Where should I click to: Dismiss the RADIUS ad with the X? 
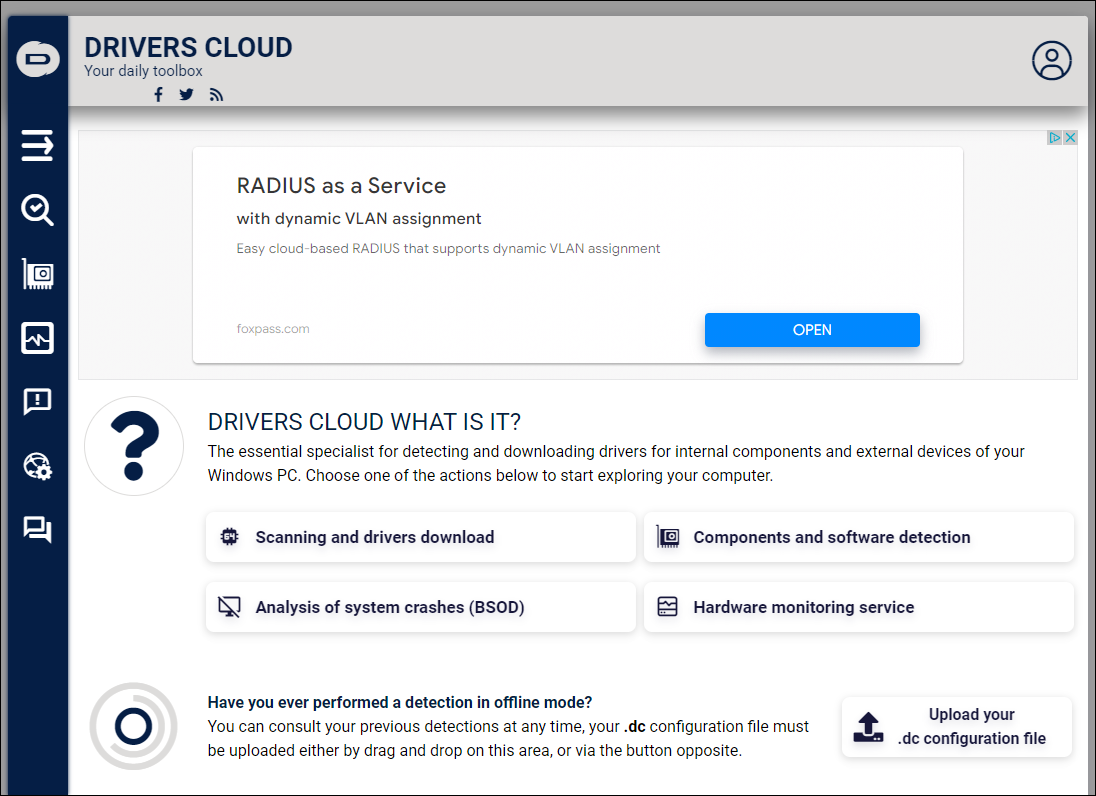(1070, 137)
